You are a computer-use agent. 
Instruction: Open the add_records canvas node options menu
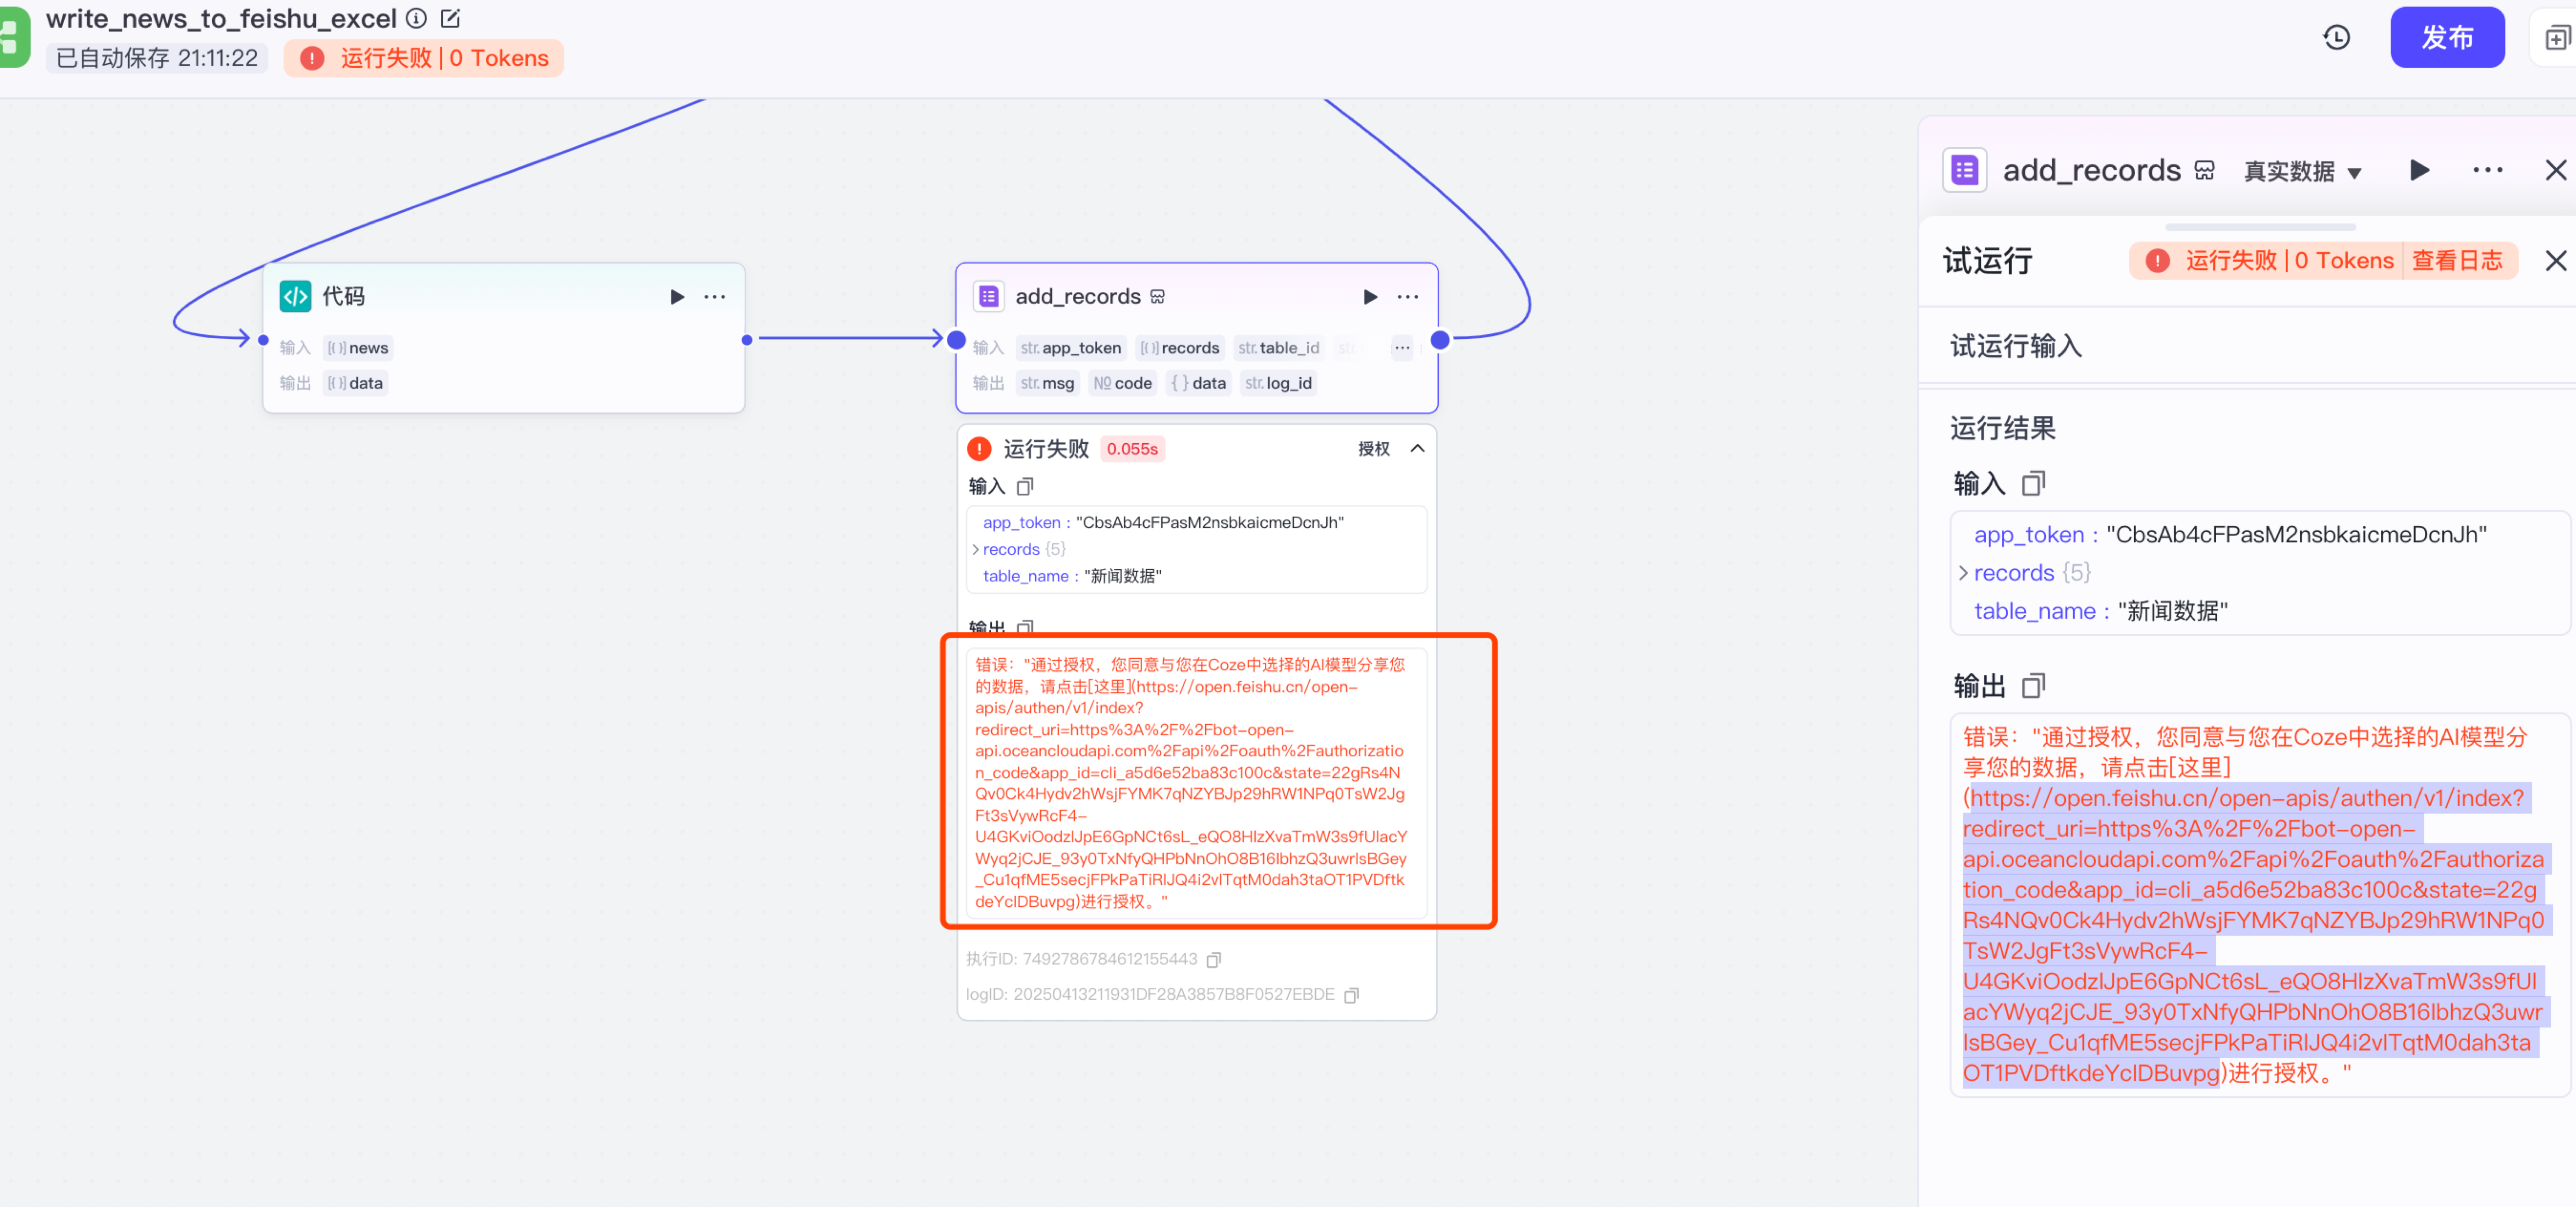click(x=1408, y=297)
